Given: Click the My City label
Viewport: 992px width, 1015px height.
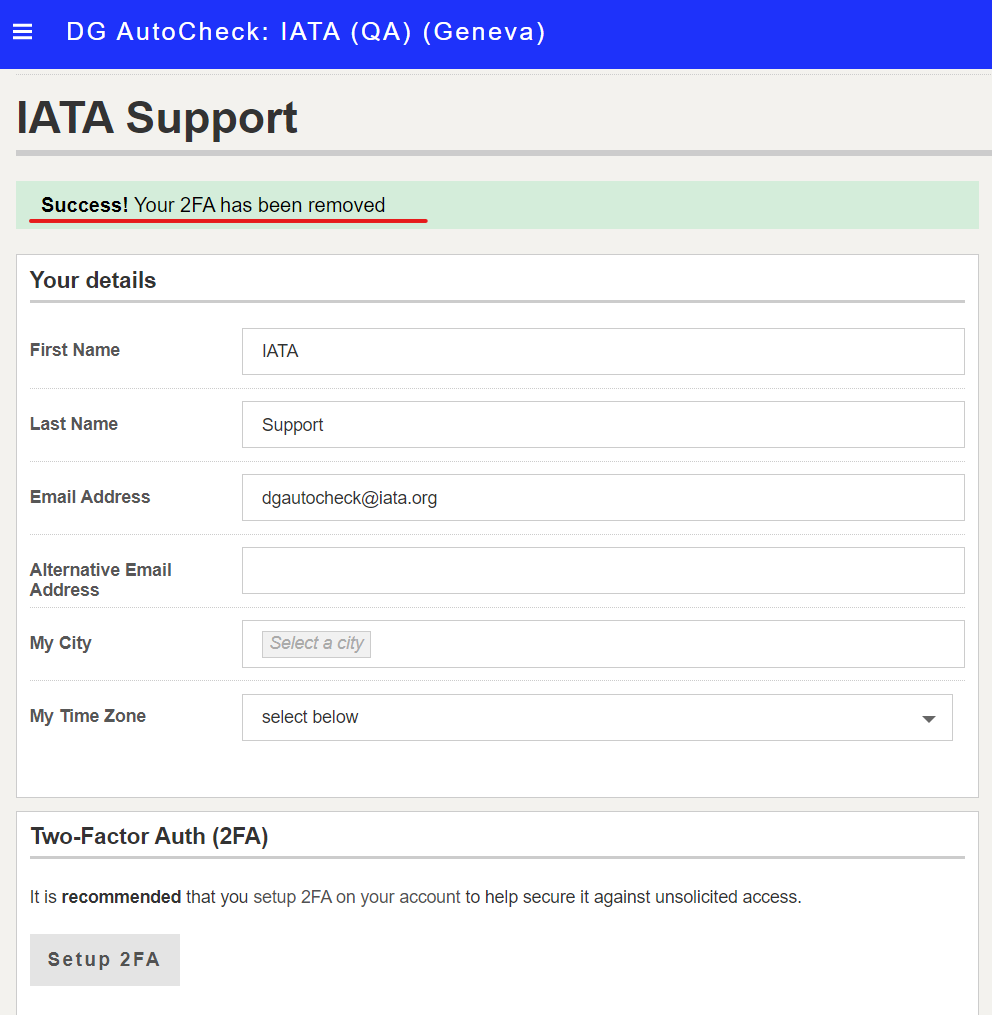Looking at the screenshot, I should click(x=61, y=643).
